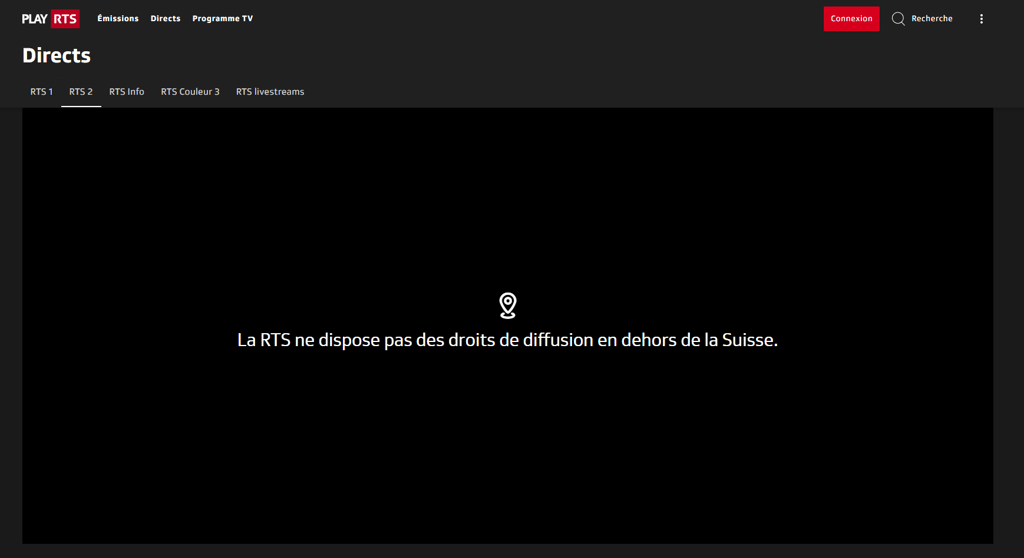Switch to the RTS Info tab
Screen dimensions: 1024x558
[x=127, y=91]
